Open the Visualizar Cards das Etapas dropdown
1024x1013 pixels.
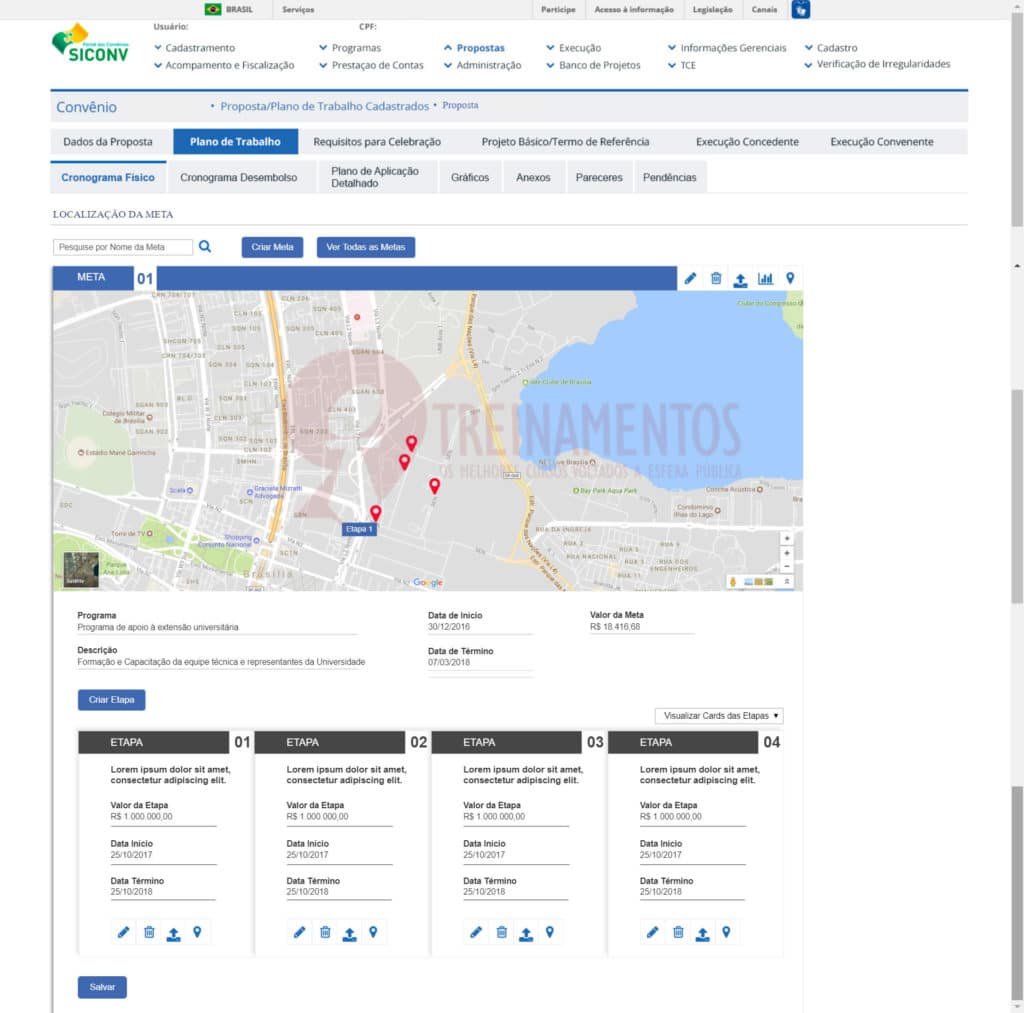(x=718, y=716)
